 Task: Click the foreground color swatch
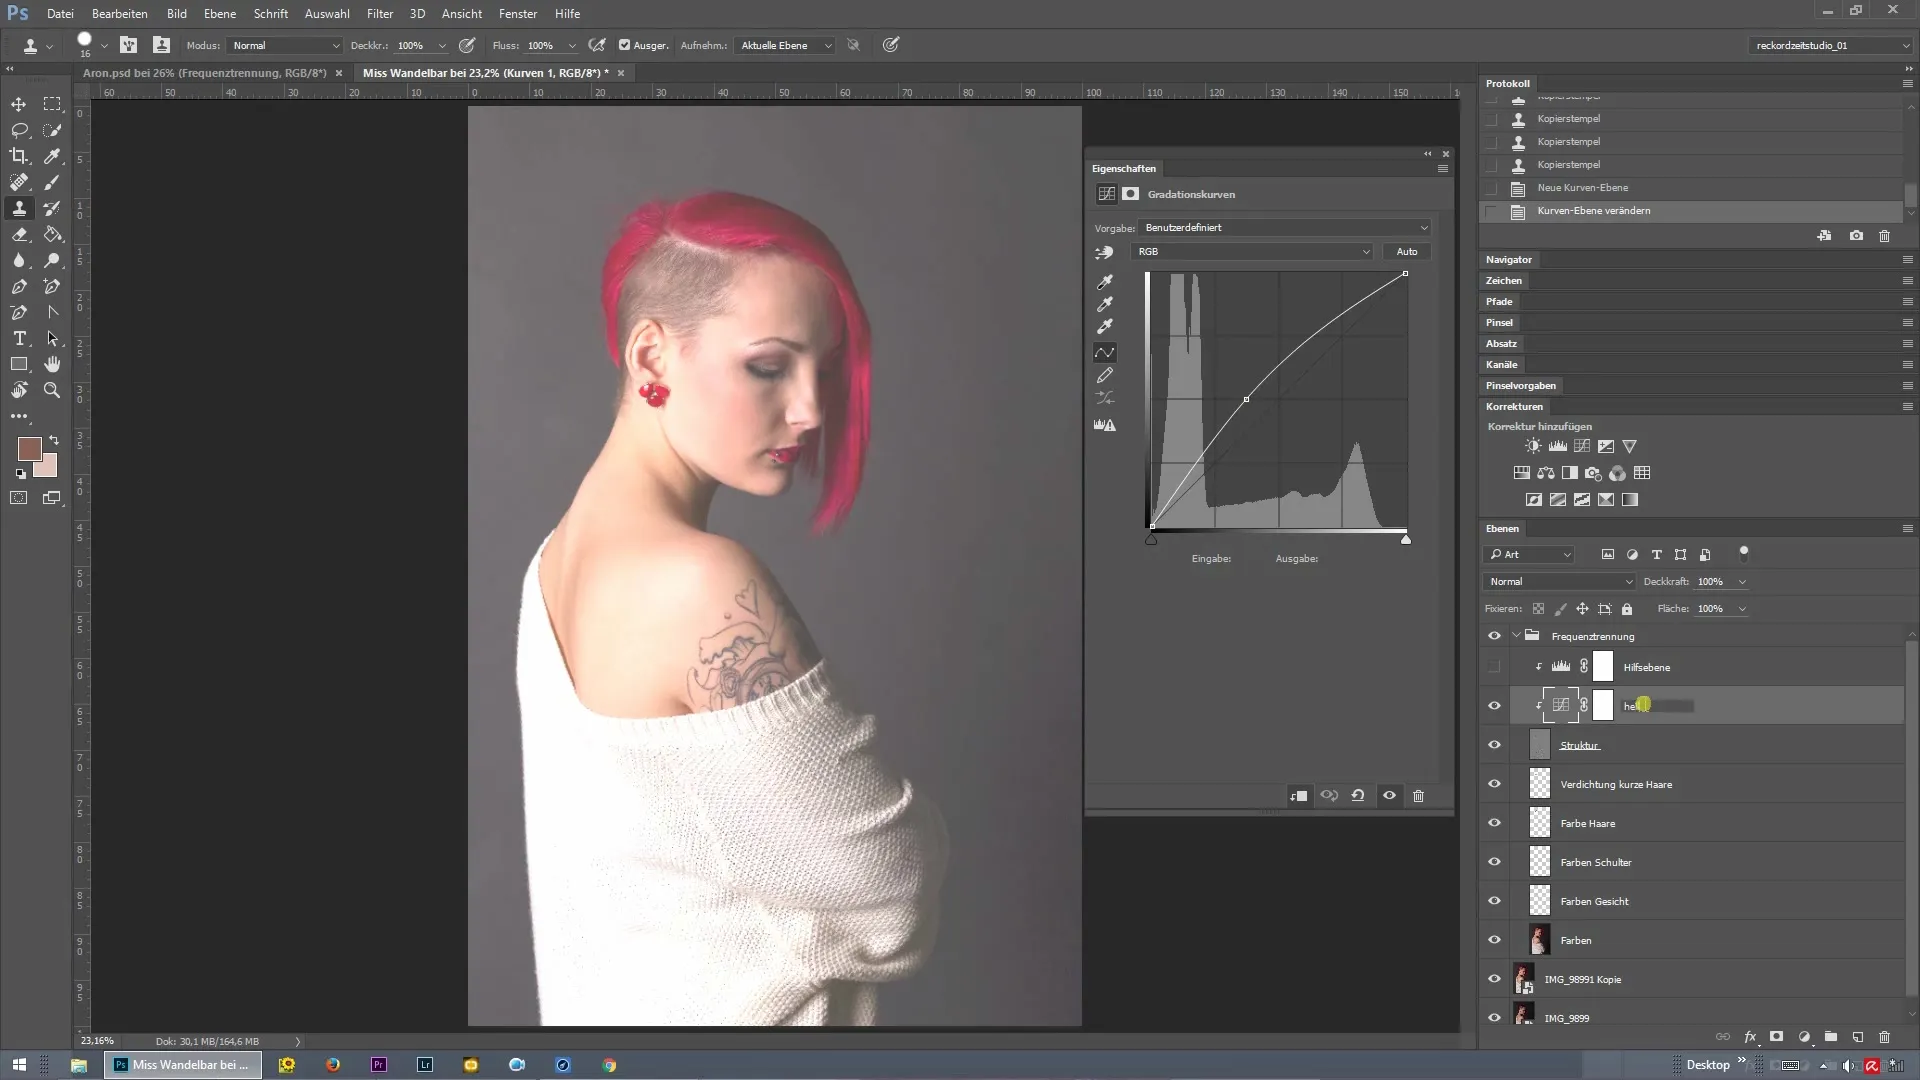click(29, 448)
